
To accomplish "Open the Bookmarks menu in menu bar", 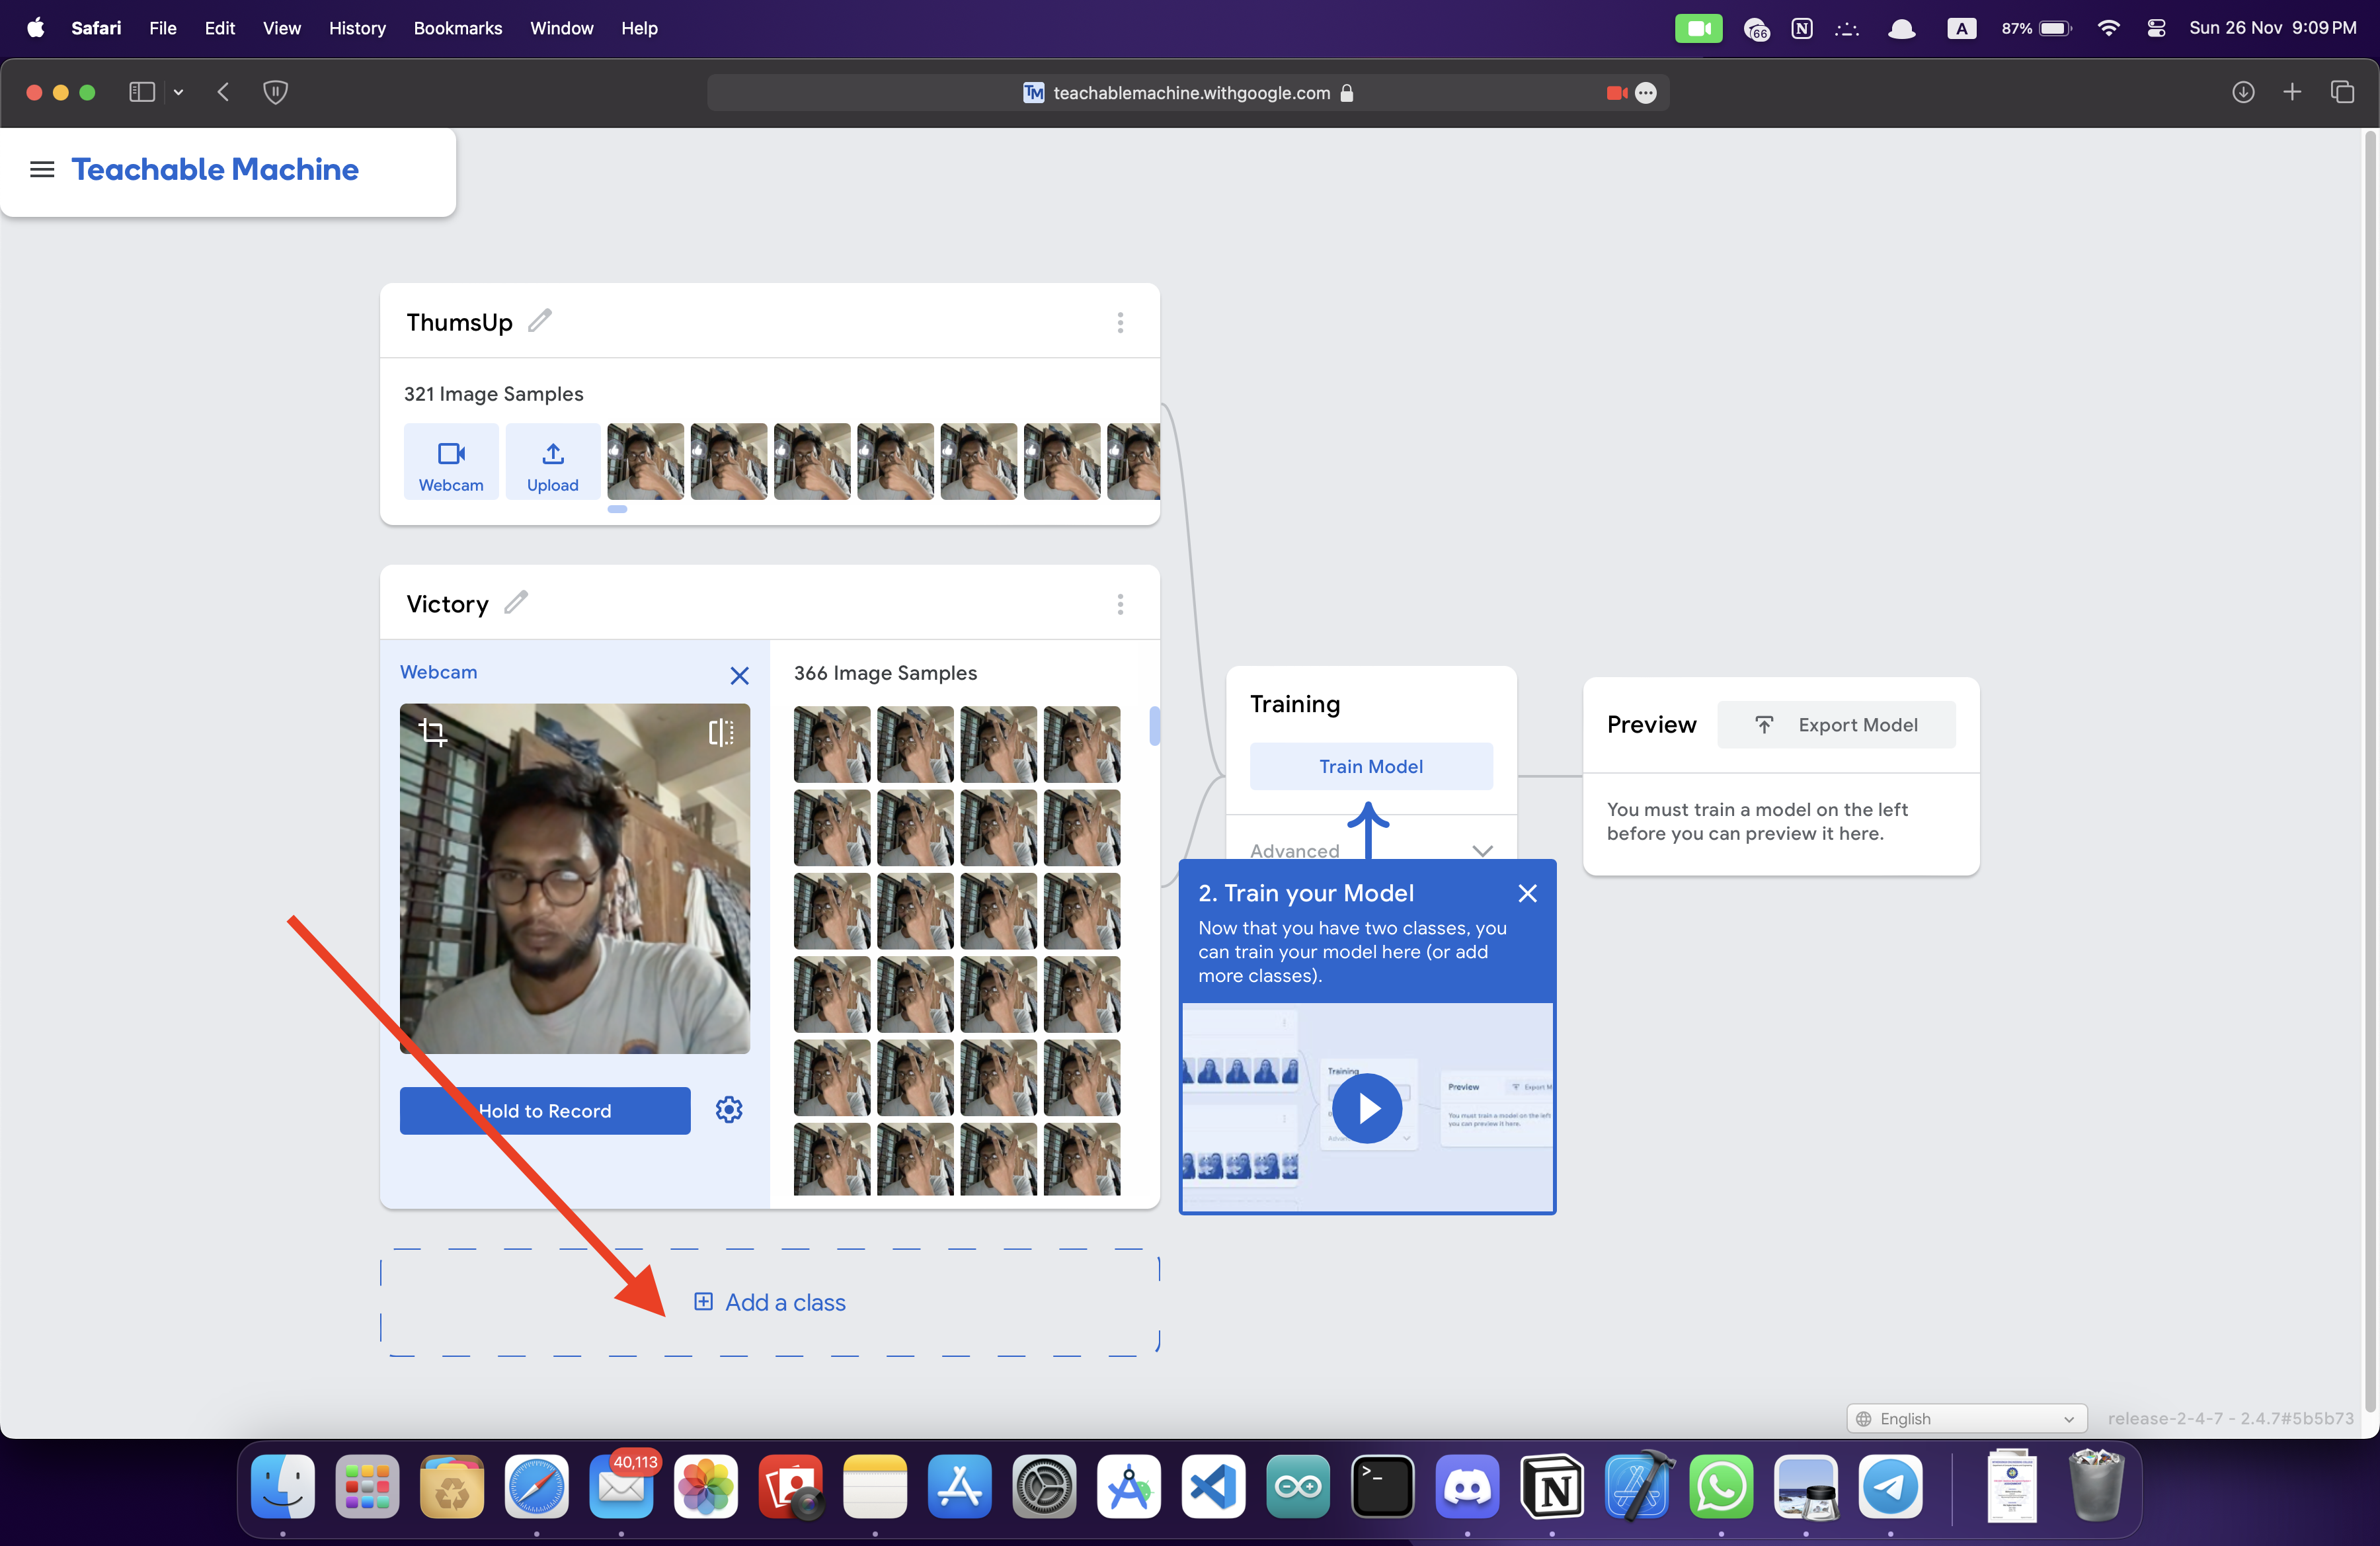I will pyautogui.click(x=458, y=28).
